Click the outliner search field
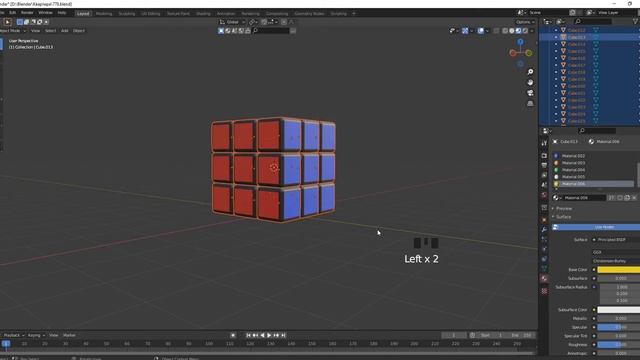The image size is (640, 360). click(x=593, y=21)
